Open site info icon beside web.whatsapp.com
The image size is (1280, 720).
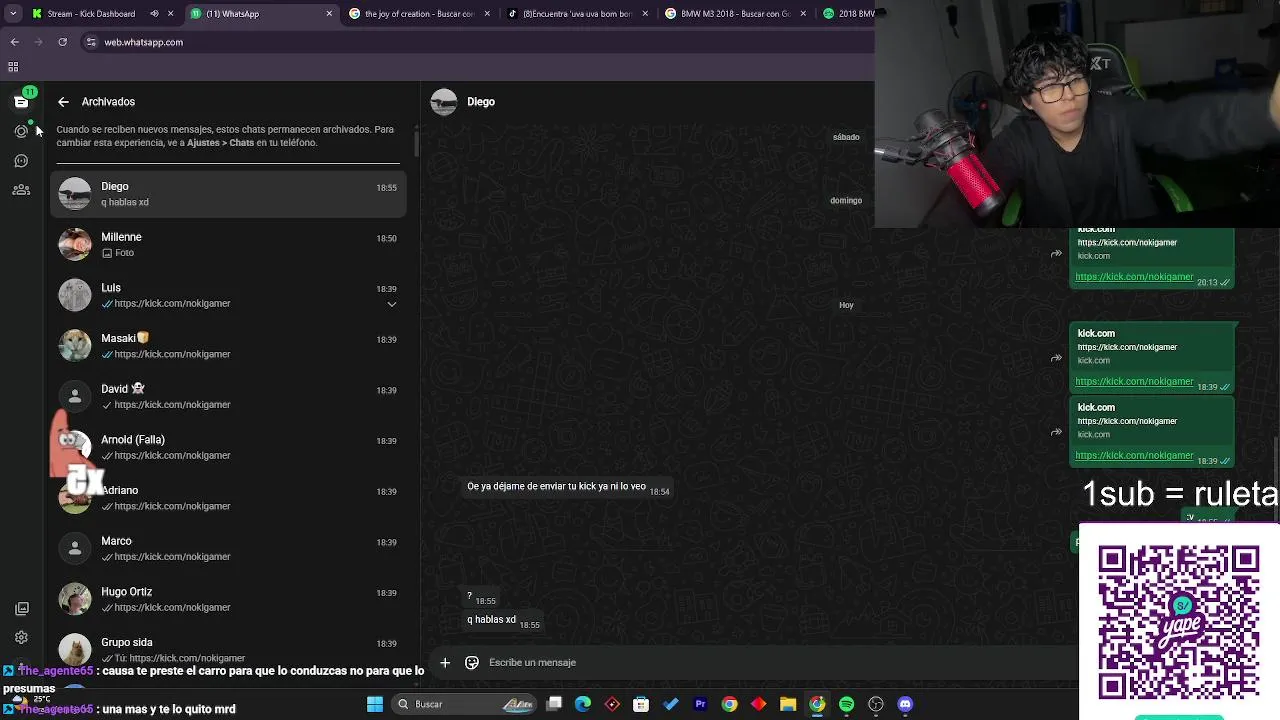click(x=91, y=42)
